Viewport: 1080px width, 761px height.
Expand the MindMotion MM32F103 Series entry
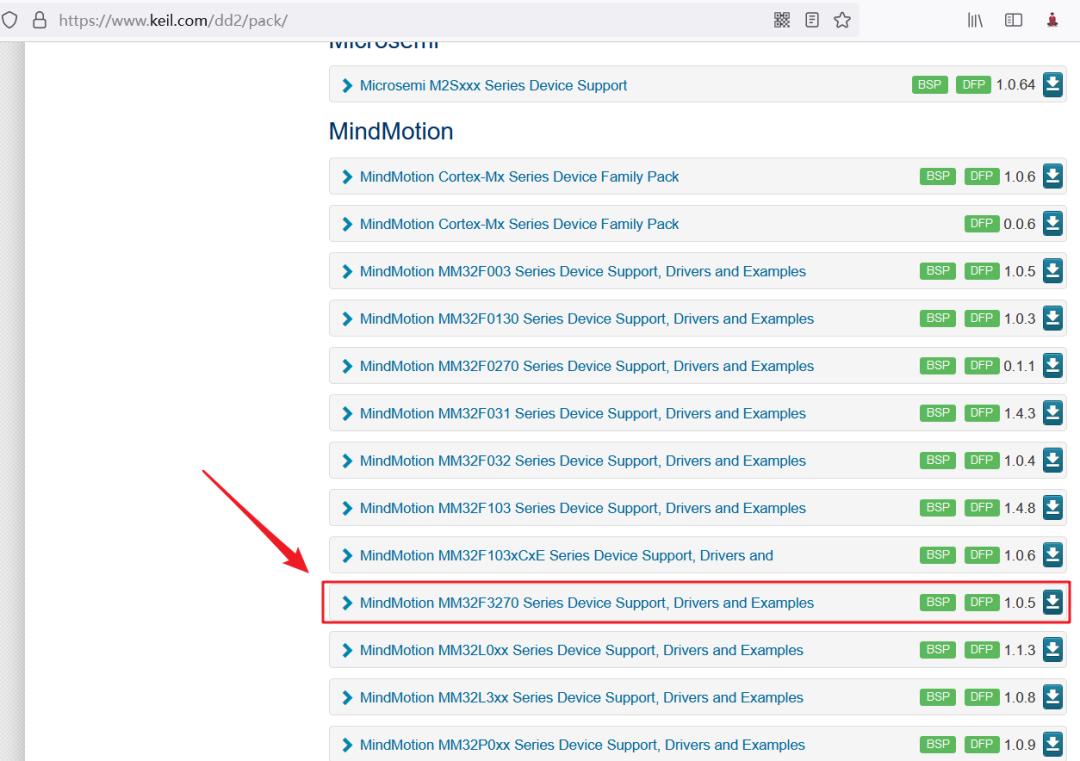pos(347,508)
